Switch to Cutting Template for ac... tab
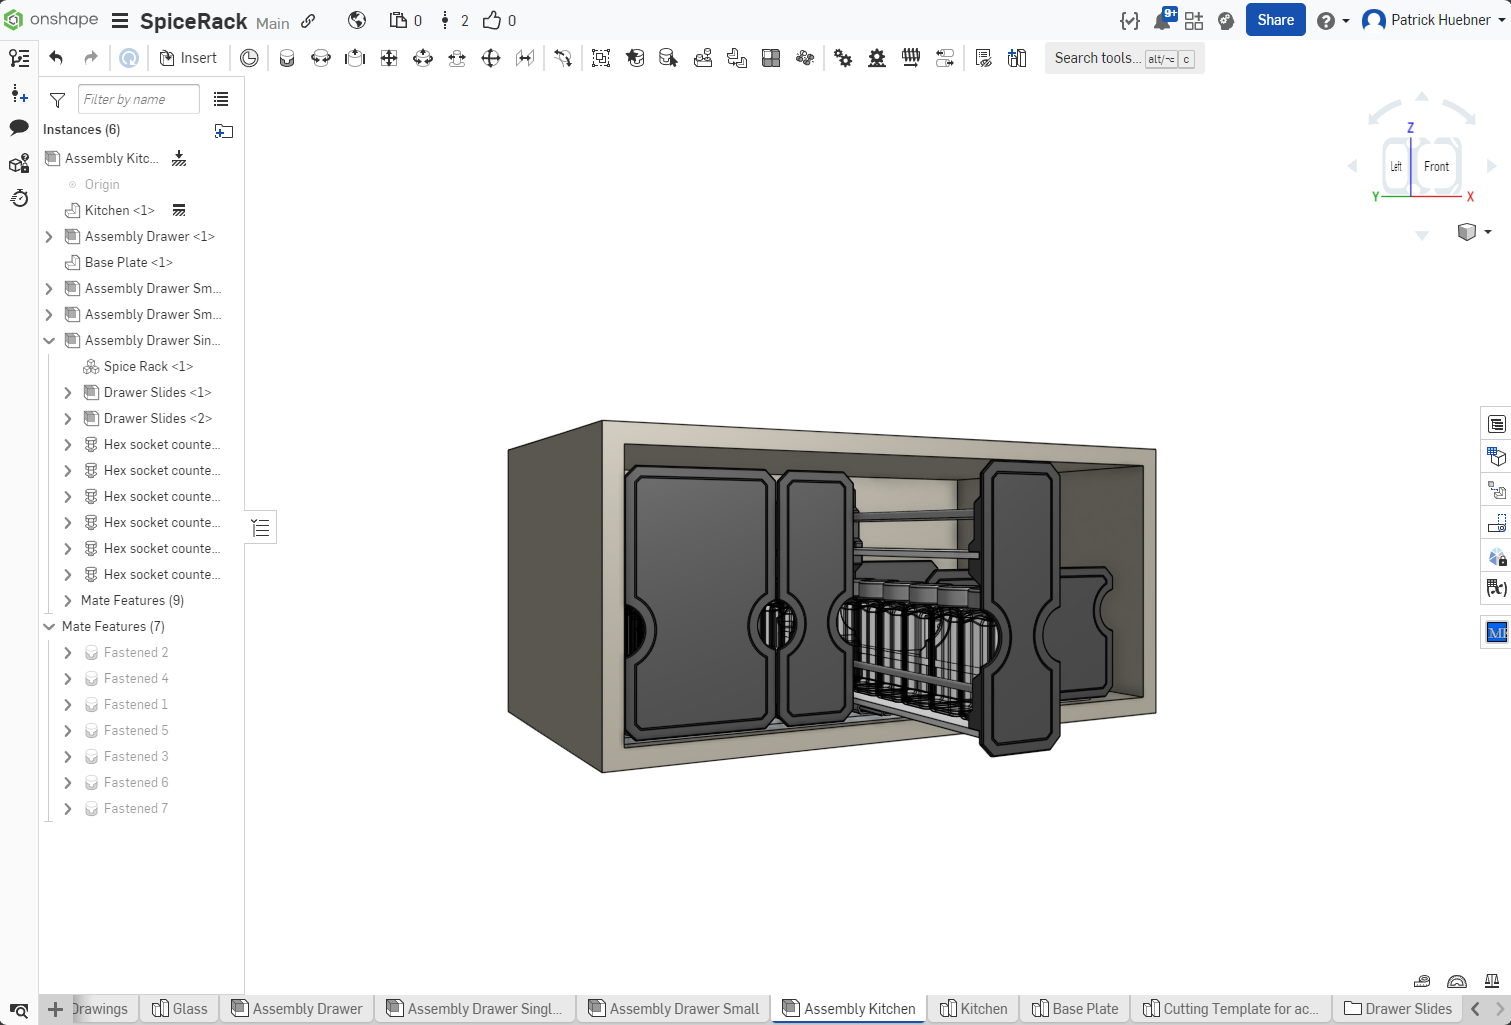 1230,1009
